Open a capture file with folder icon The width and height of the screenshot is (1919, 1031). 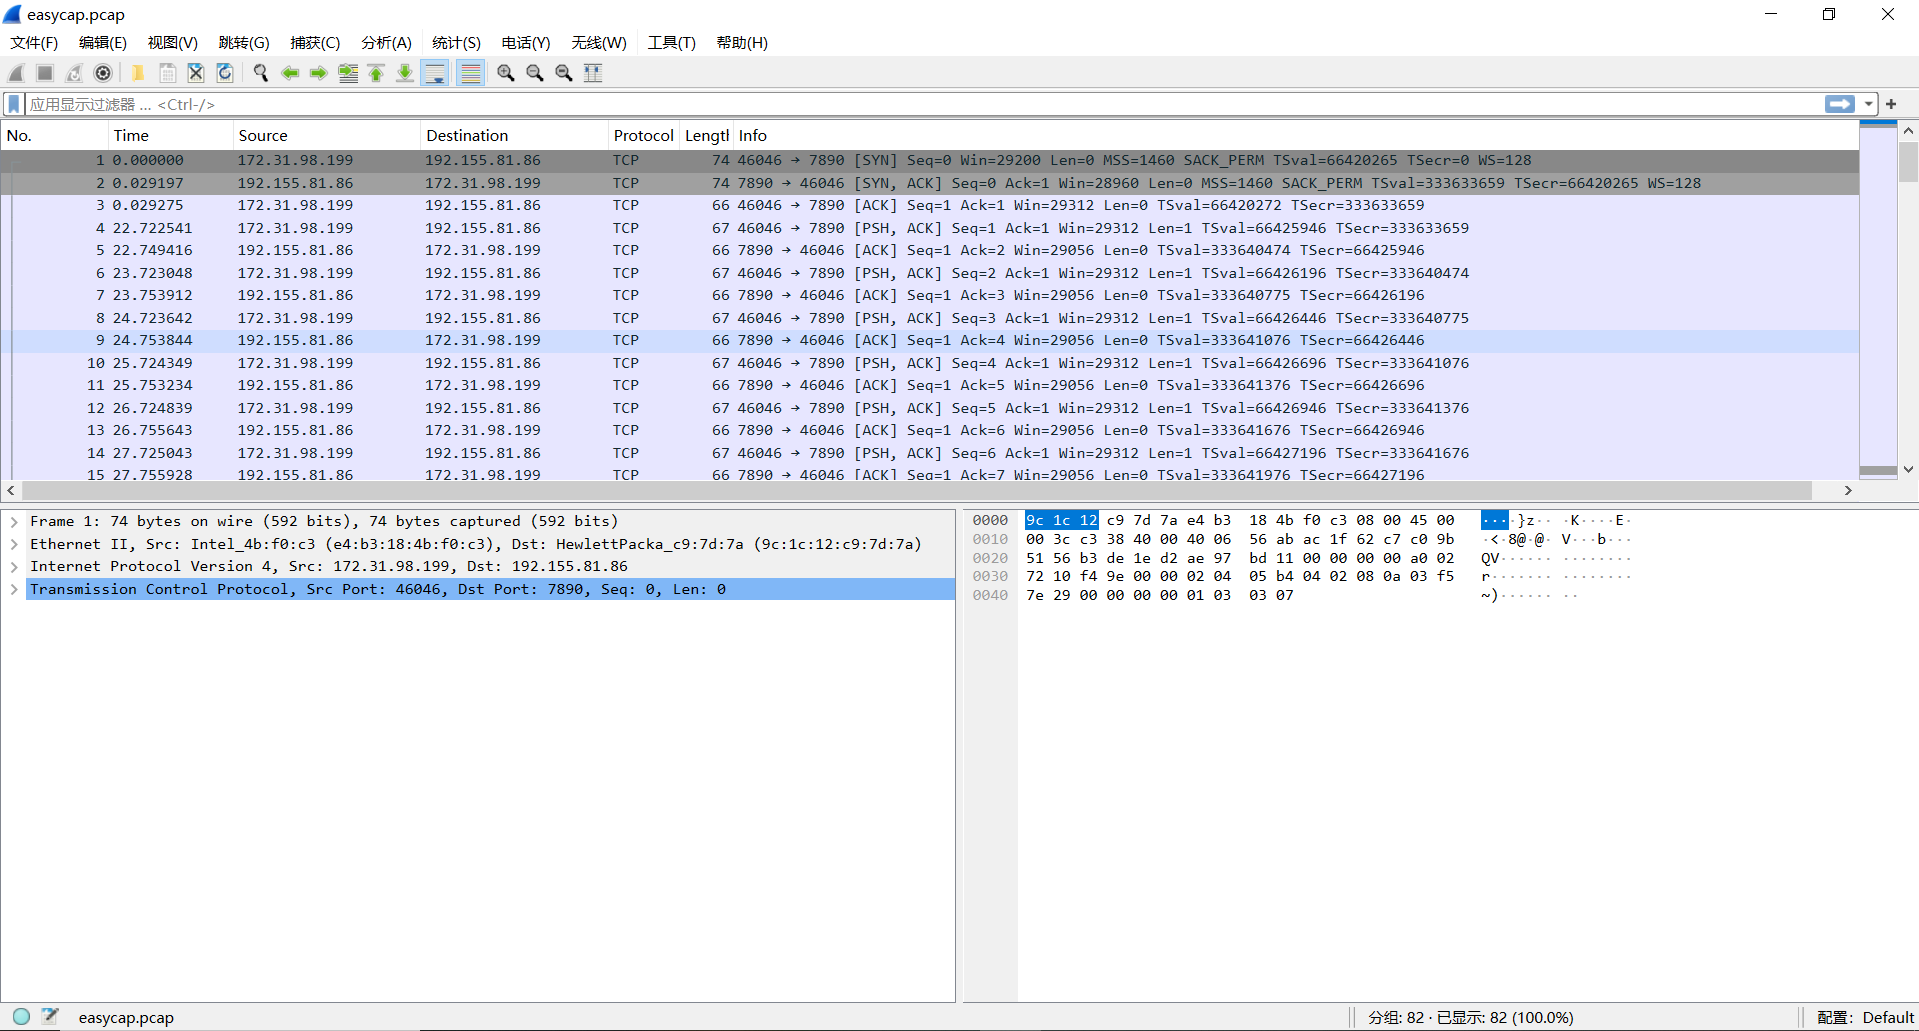click(x=138, y=73)
